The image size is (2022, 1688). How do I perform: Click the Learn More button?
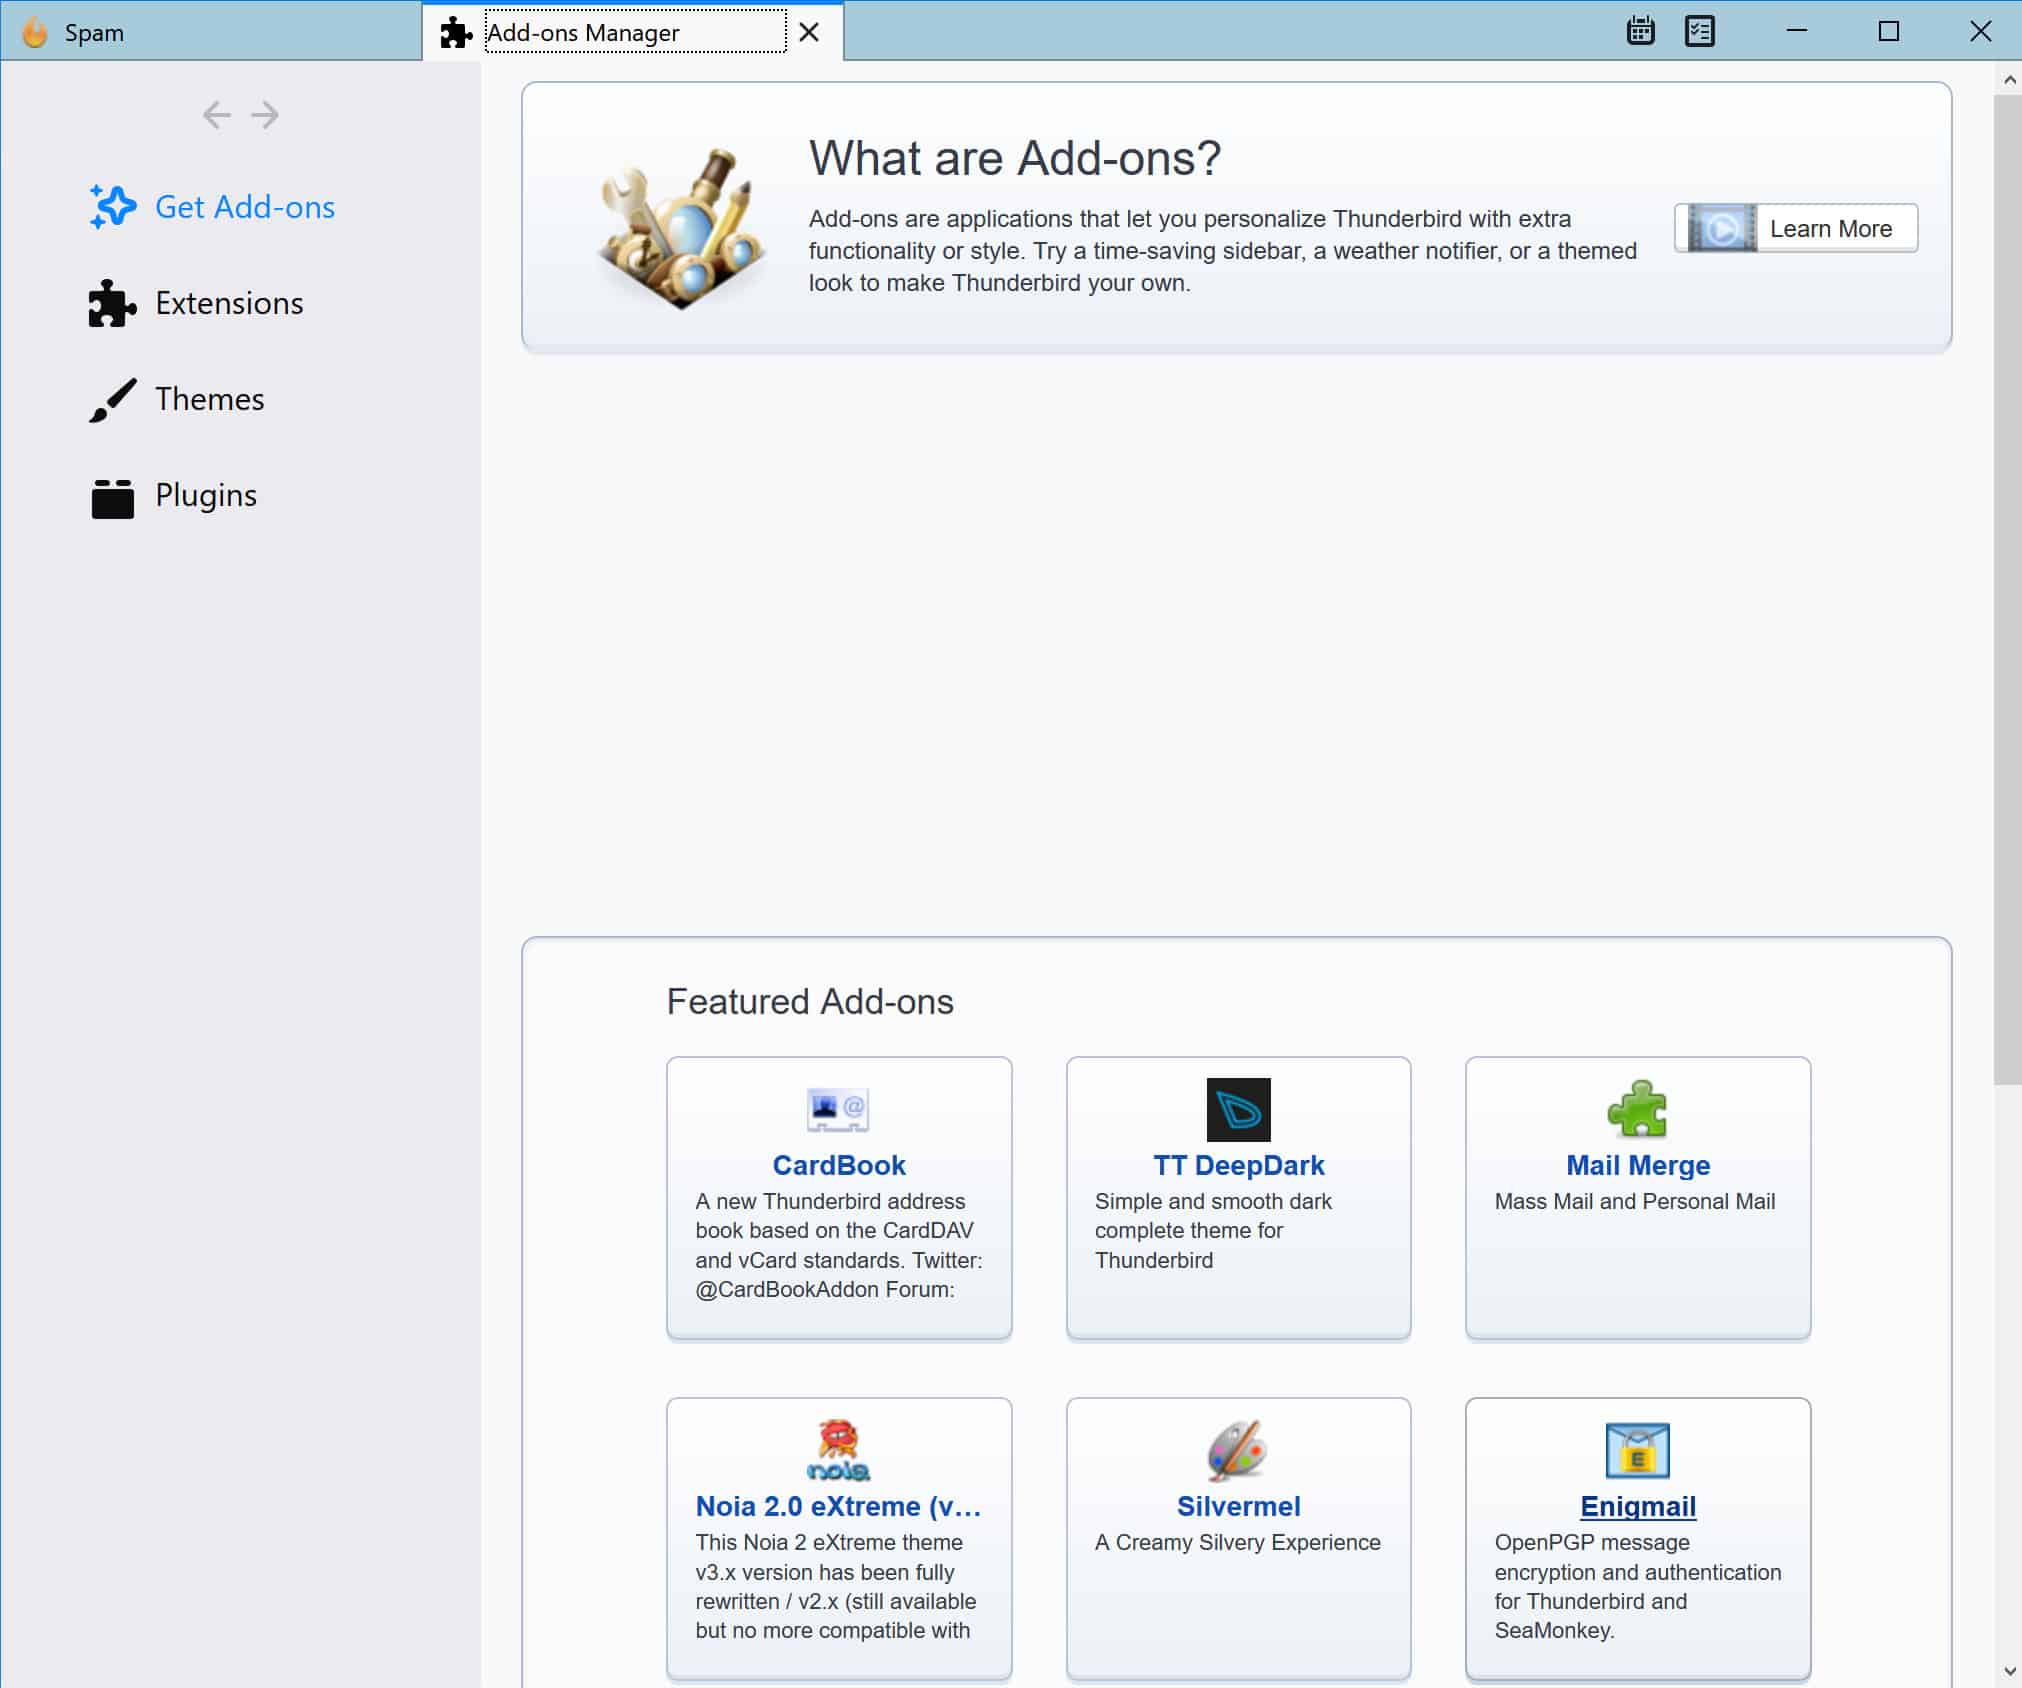pos(1796,228)
